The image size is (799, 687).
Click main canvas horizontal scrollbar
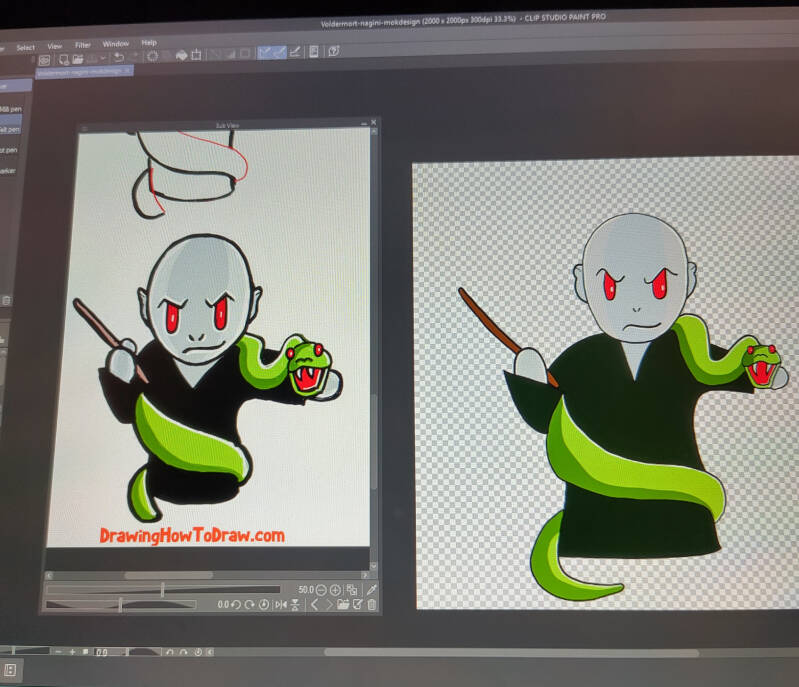pos(511,652)
